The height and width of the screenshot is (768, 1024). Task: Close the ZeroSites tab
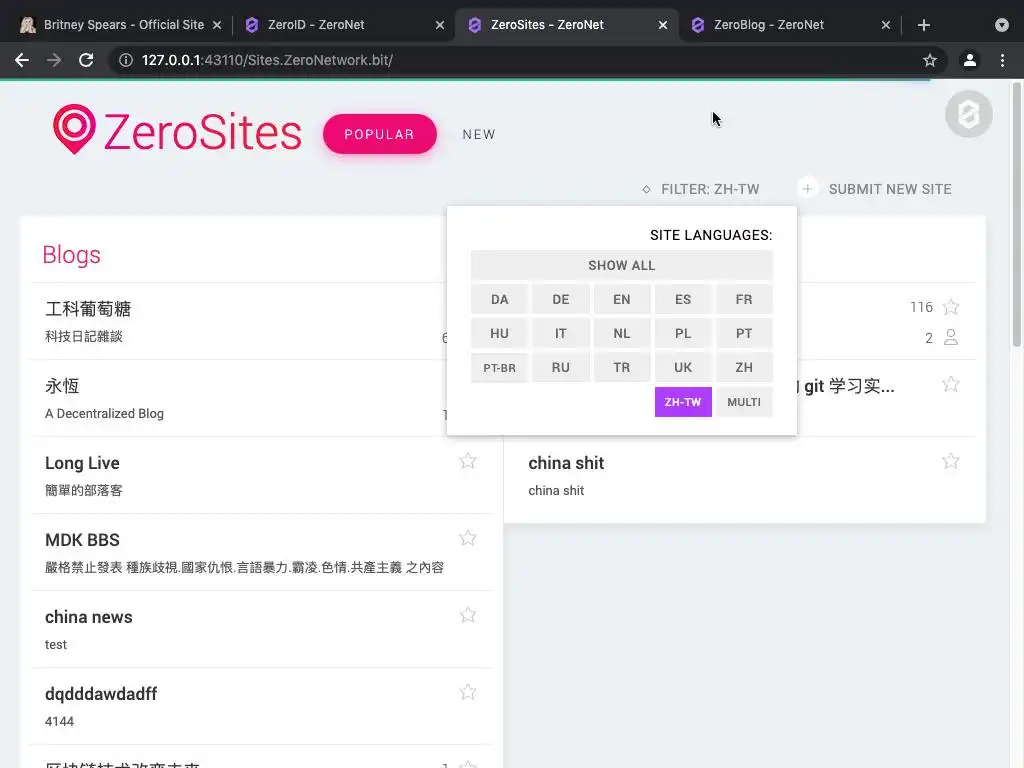pyautogui.click(x=663, y=25)
